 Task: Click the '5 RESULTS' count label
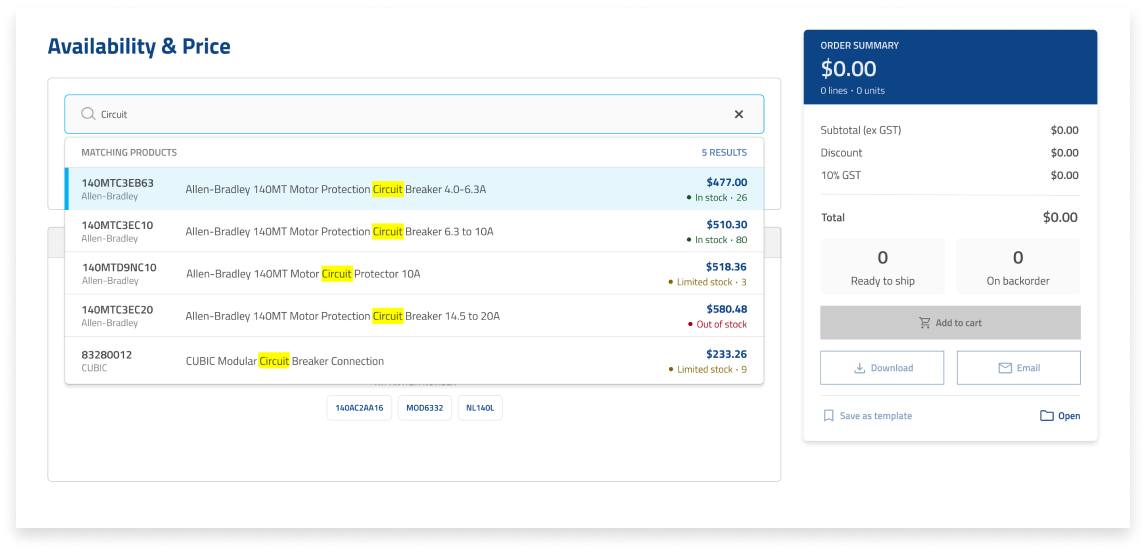point(724,153)
